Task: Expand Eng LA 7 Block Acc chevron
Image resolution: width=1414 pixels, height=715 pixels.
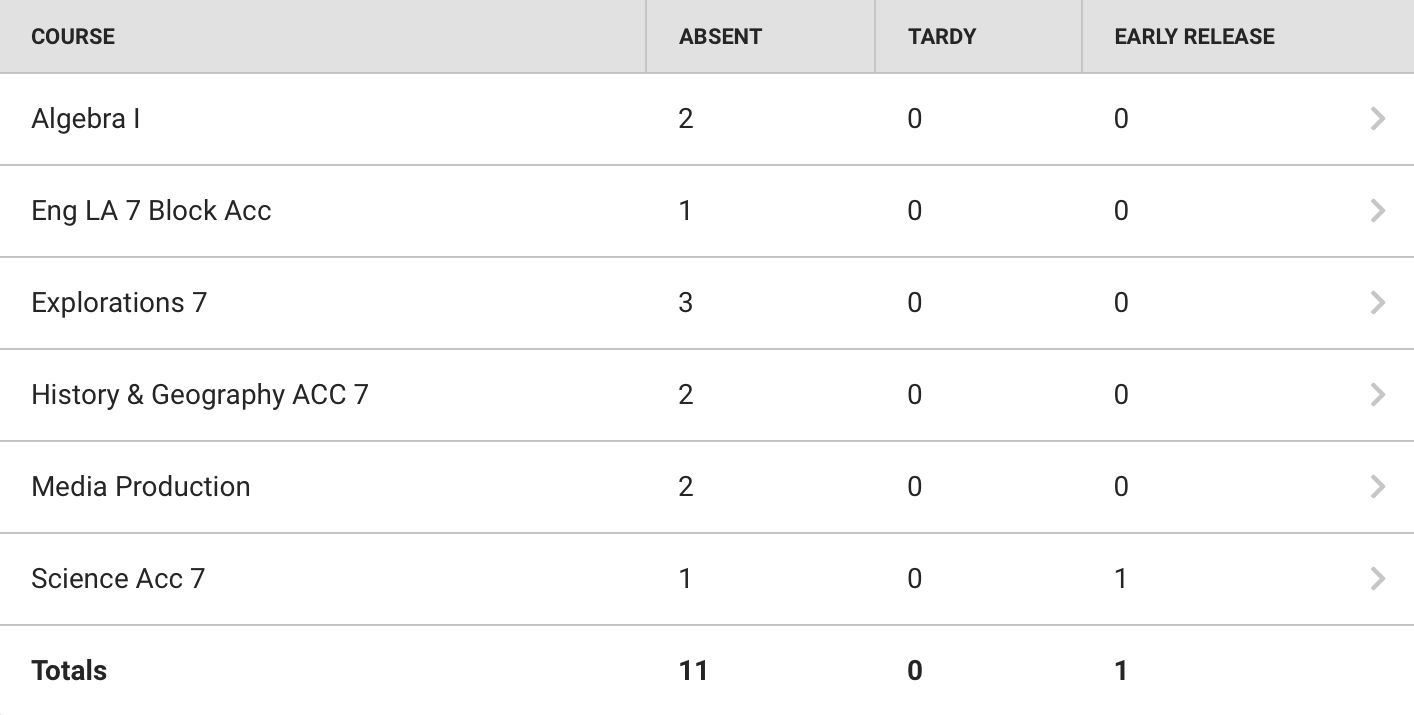Action: (1377, 211)
